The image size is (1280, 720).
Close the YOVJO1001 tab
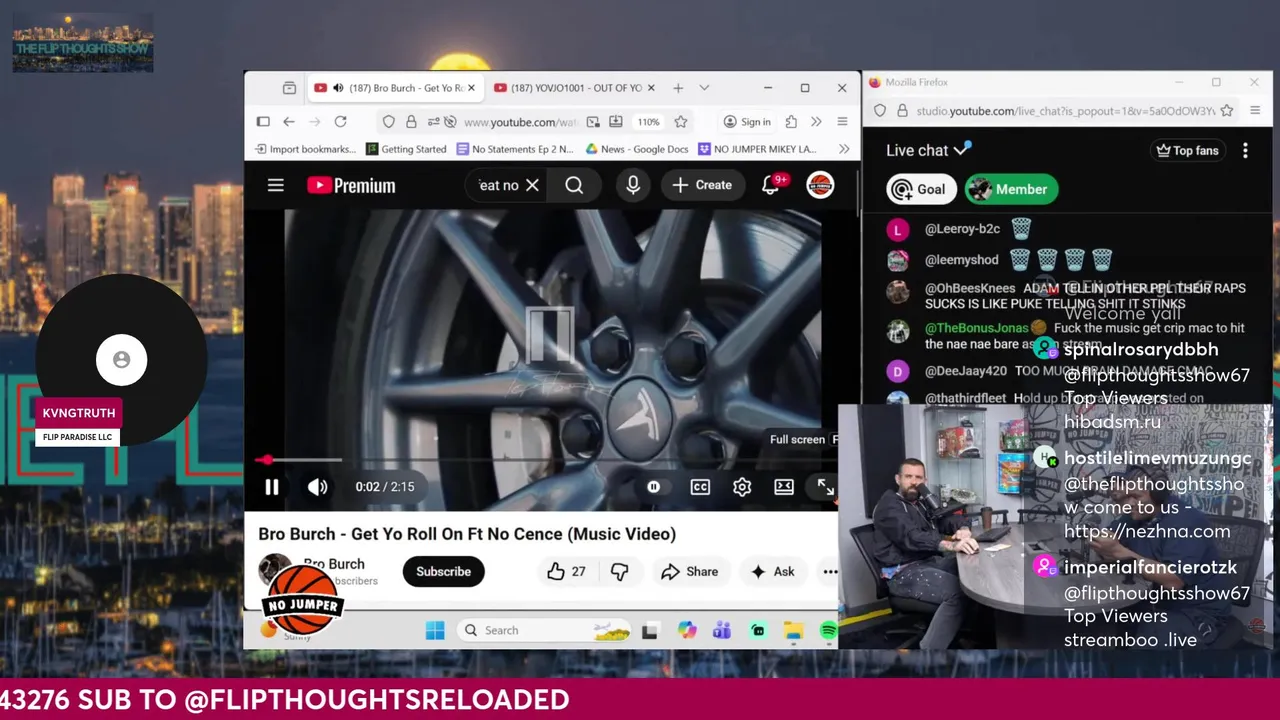[652, 88]
